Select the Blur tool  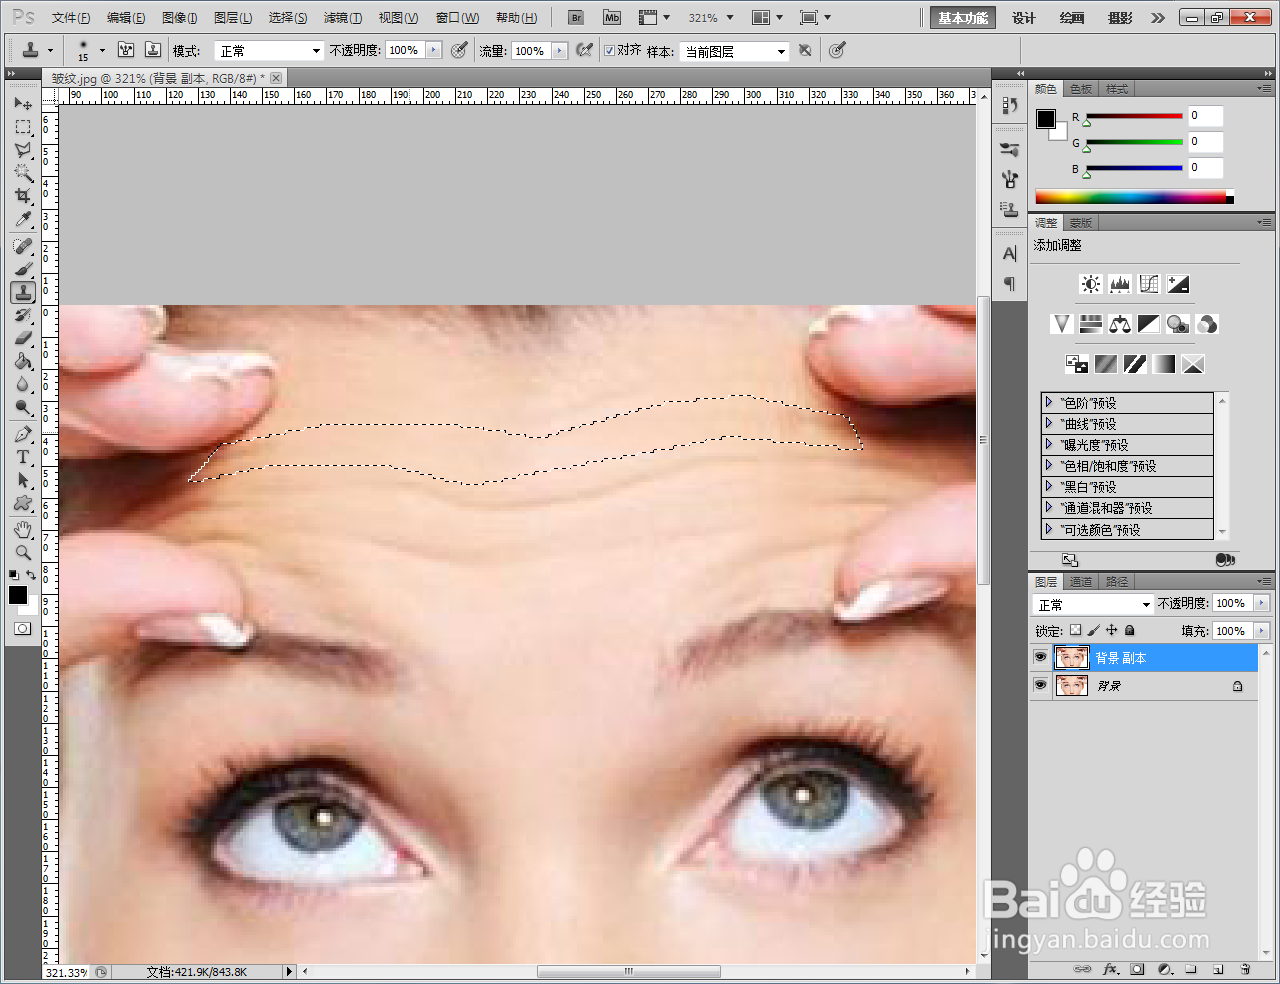(x=23, y=384)
